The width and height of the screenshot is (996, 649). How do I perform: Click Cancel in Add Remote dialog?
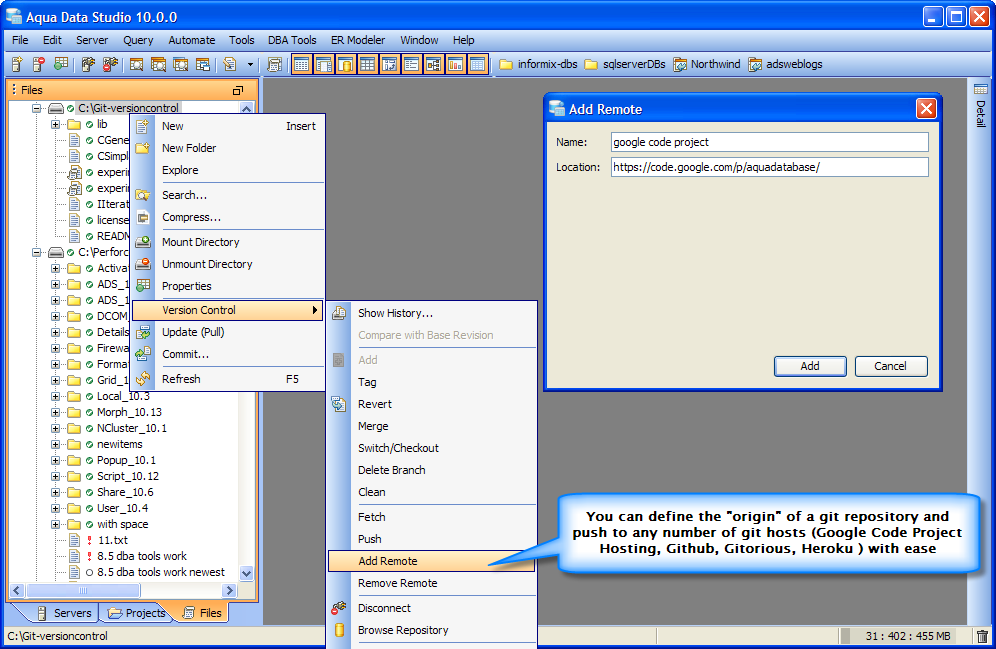tap(891, 366)
